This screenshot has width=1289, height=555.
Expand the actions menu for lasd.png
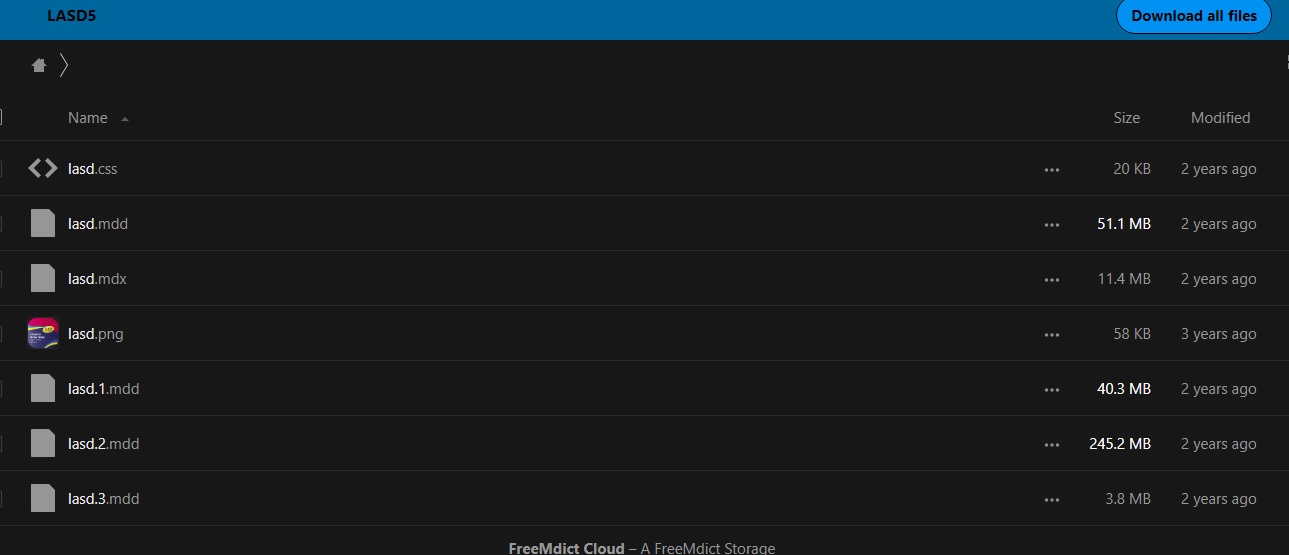[1051, 335]
